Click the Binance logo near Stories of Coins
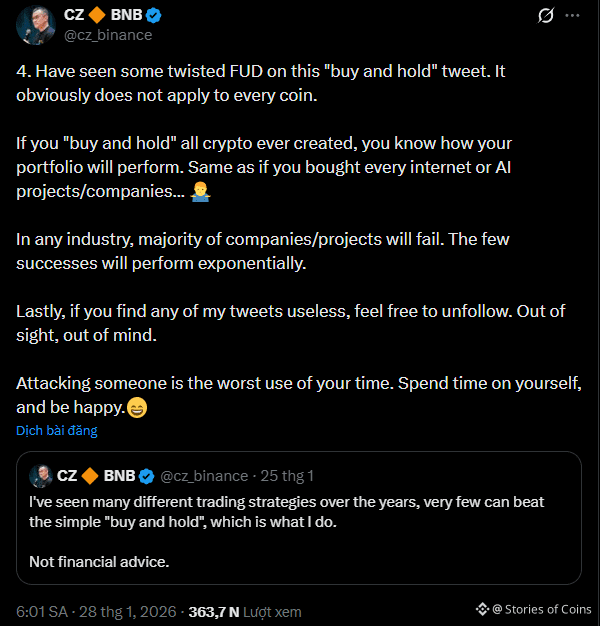 [x=483, y=609]
